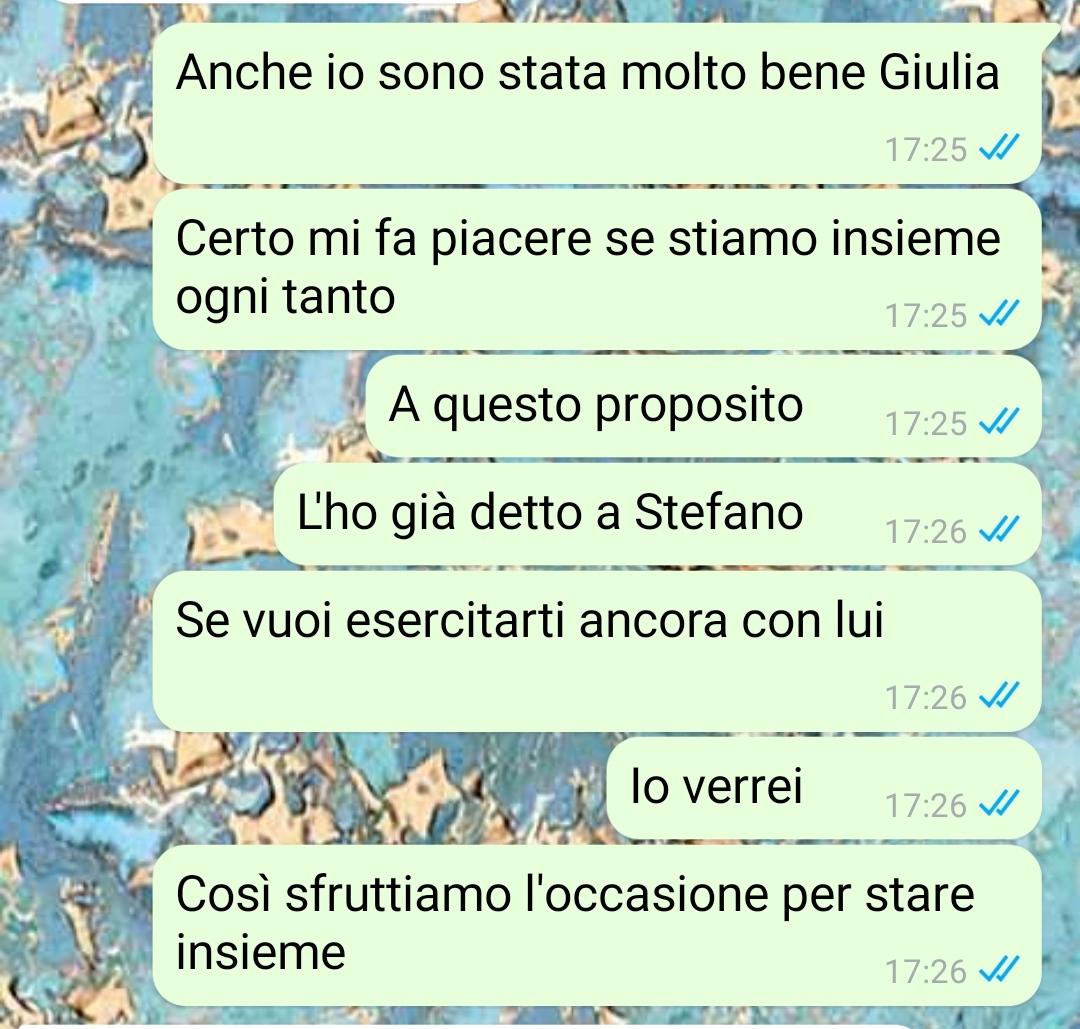Select the 'Certo mi fa piacere' message bubble
The height and width of the screenshot is (1029, 1080).
point(596,270)
